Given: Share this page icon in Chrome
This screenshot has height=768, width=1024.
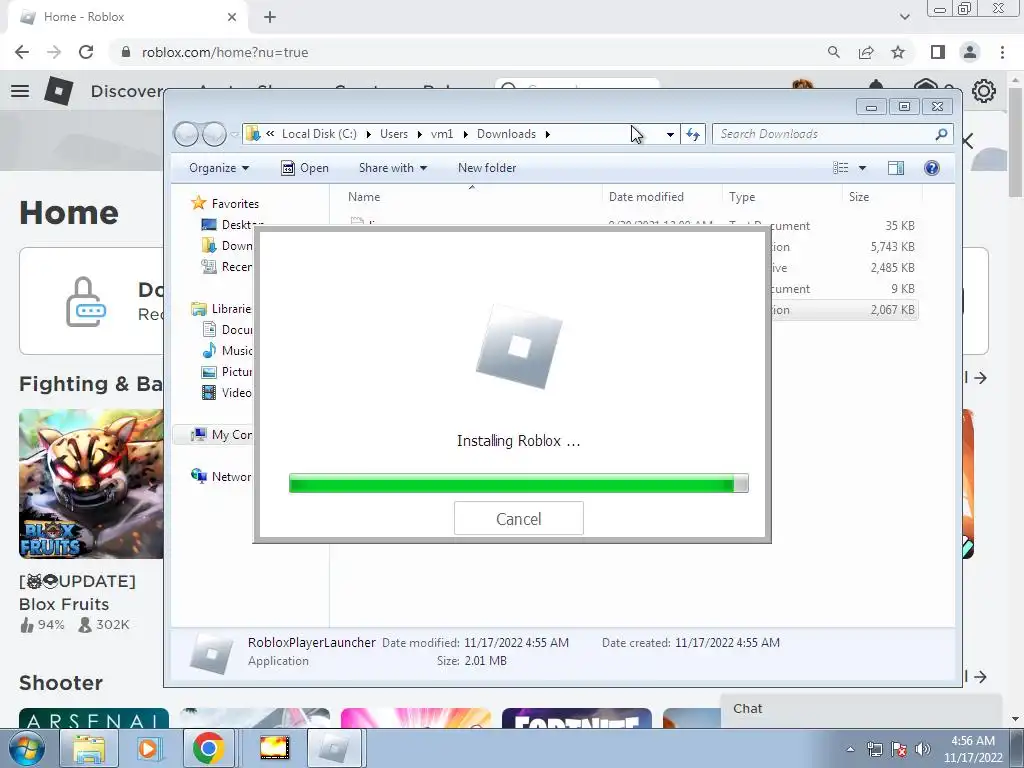Looking at the screenshot, I should (x=866, y=52).
